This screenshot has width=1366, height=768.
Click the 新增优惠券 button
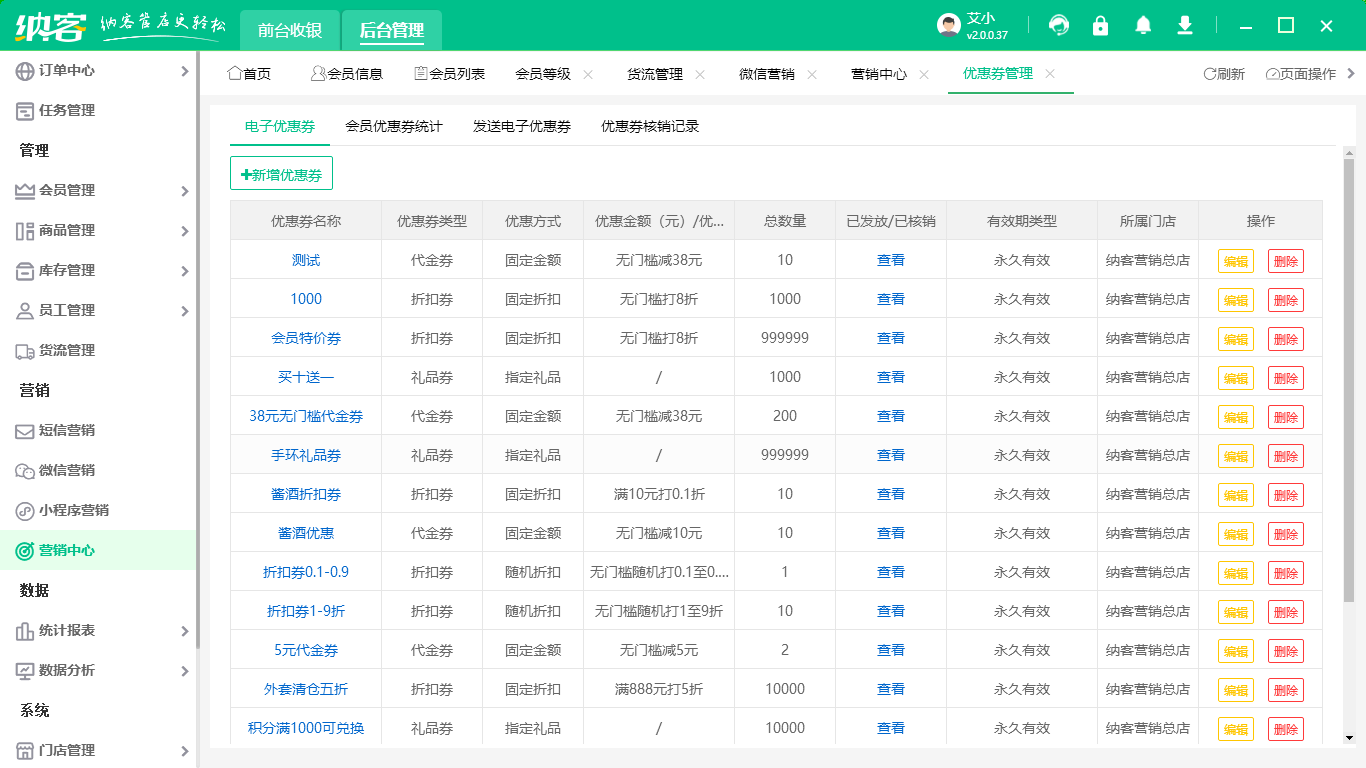click(x=281, y=174)
